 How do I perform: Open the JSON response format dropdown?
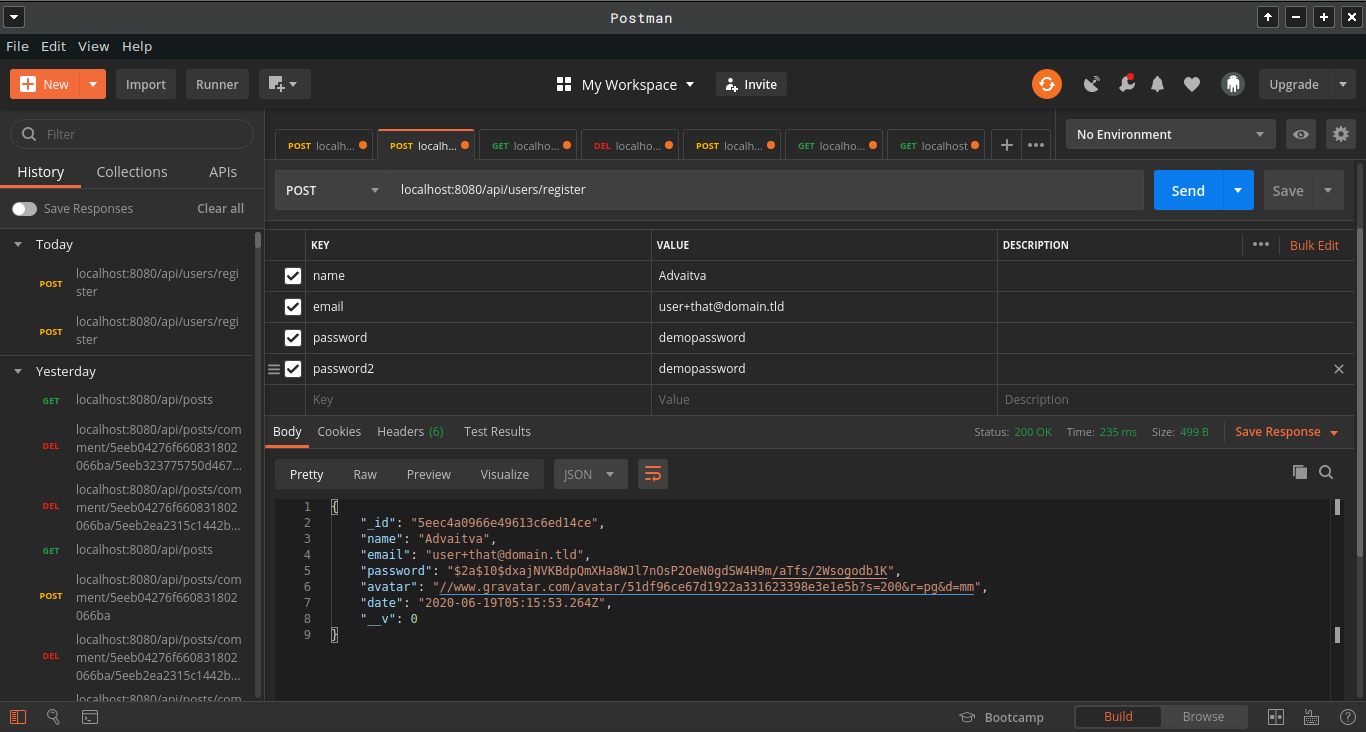590,474
